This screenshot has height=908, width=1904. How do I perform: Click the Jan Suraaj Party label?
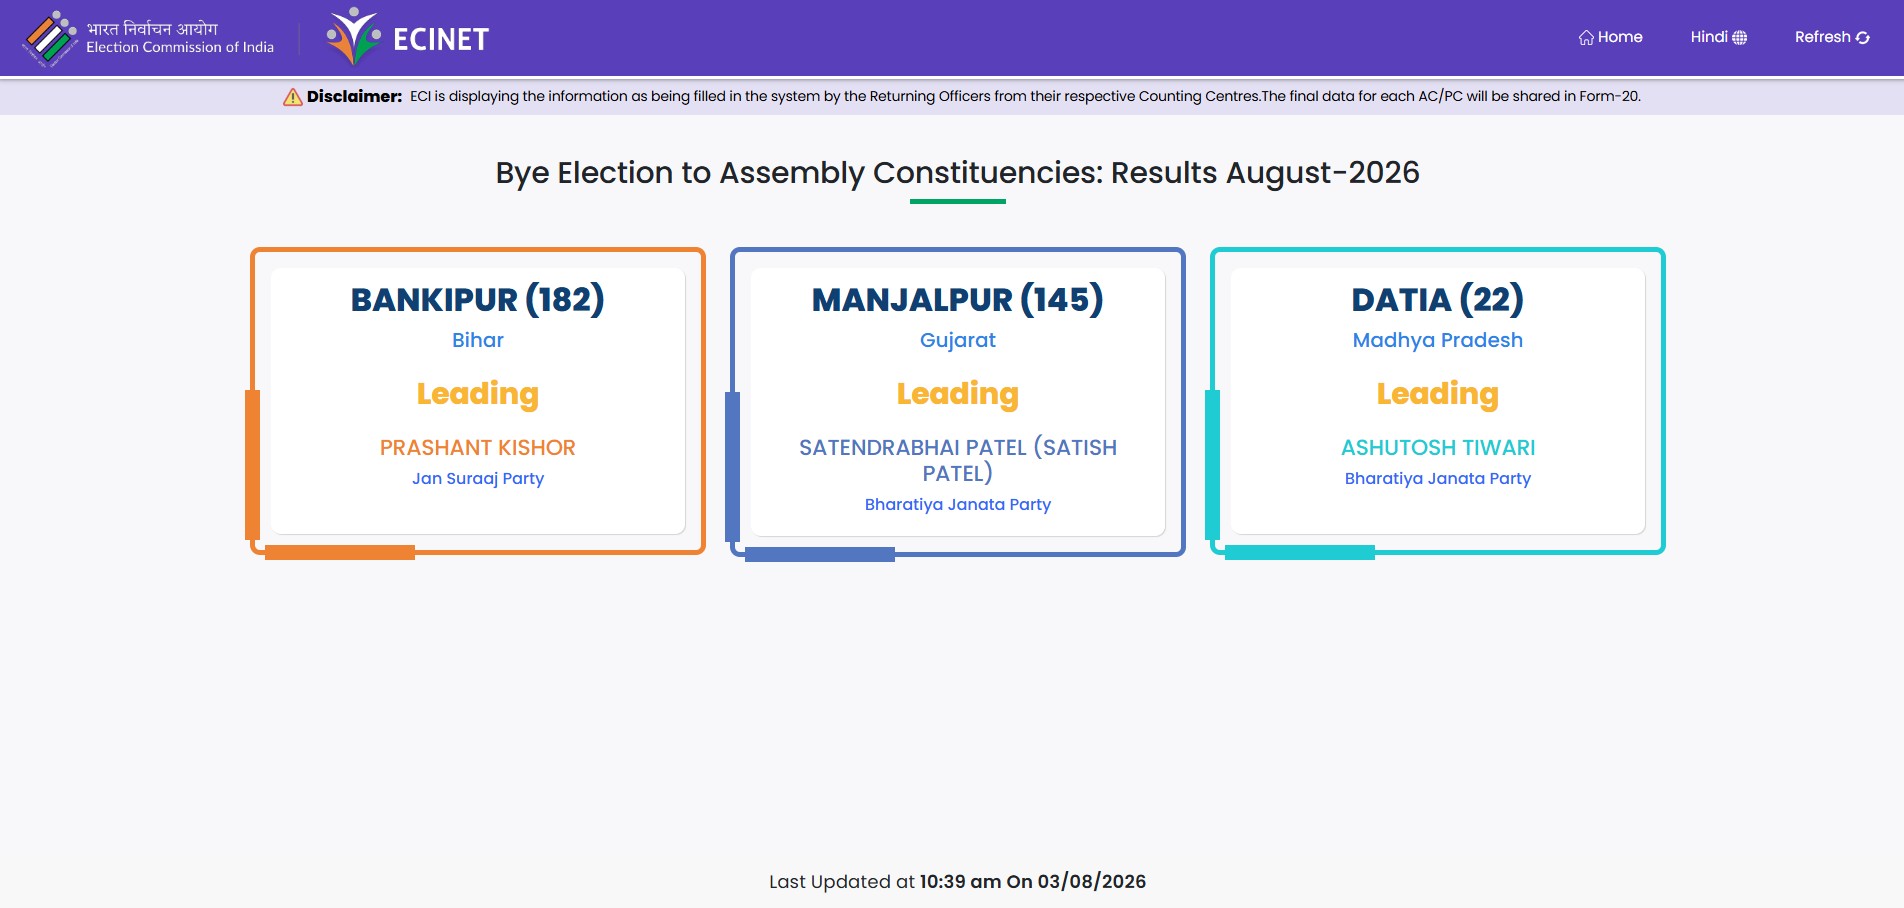click(478, 479)
